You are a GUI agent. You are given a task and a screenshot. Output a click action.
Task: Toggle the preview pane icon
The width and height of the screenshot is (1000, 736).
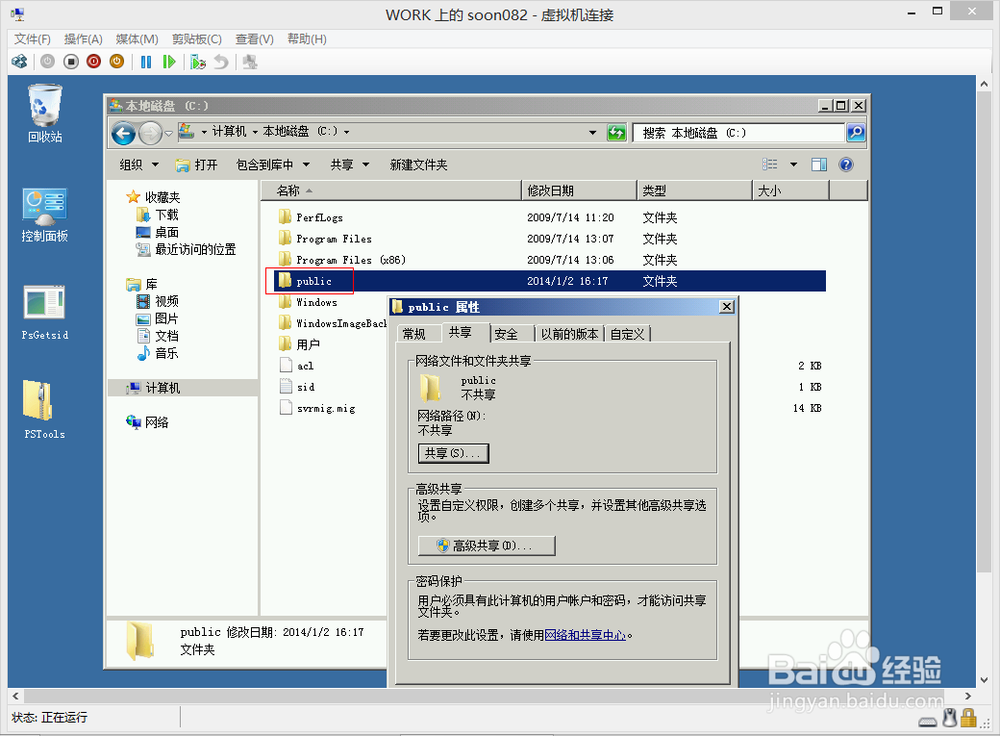[x=819, y=165]
